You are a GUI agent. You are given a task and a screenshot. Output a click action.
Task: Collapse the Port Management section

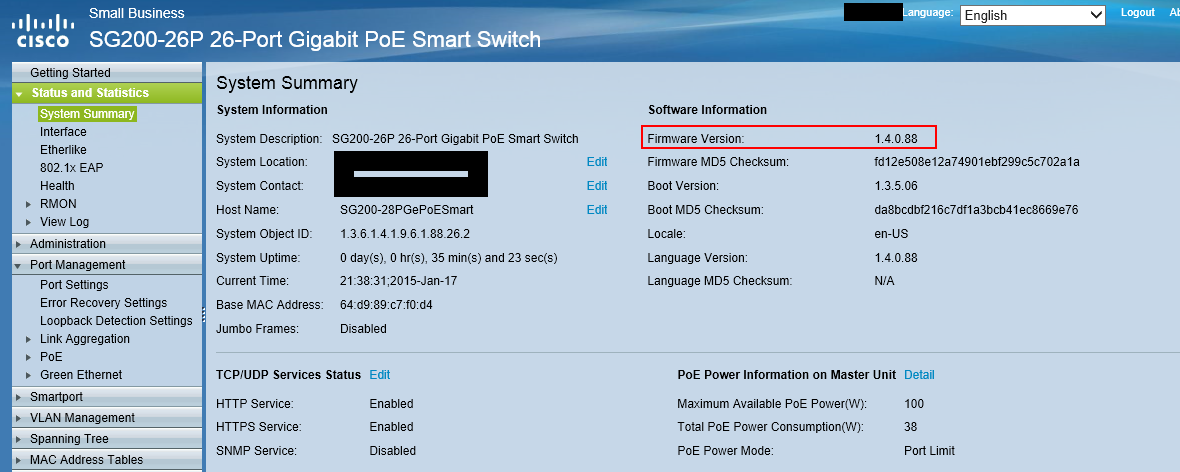click(x=107, y=265)
